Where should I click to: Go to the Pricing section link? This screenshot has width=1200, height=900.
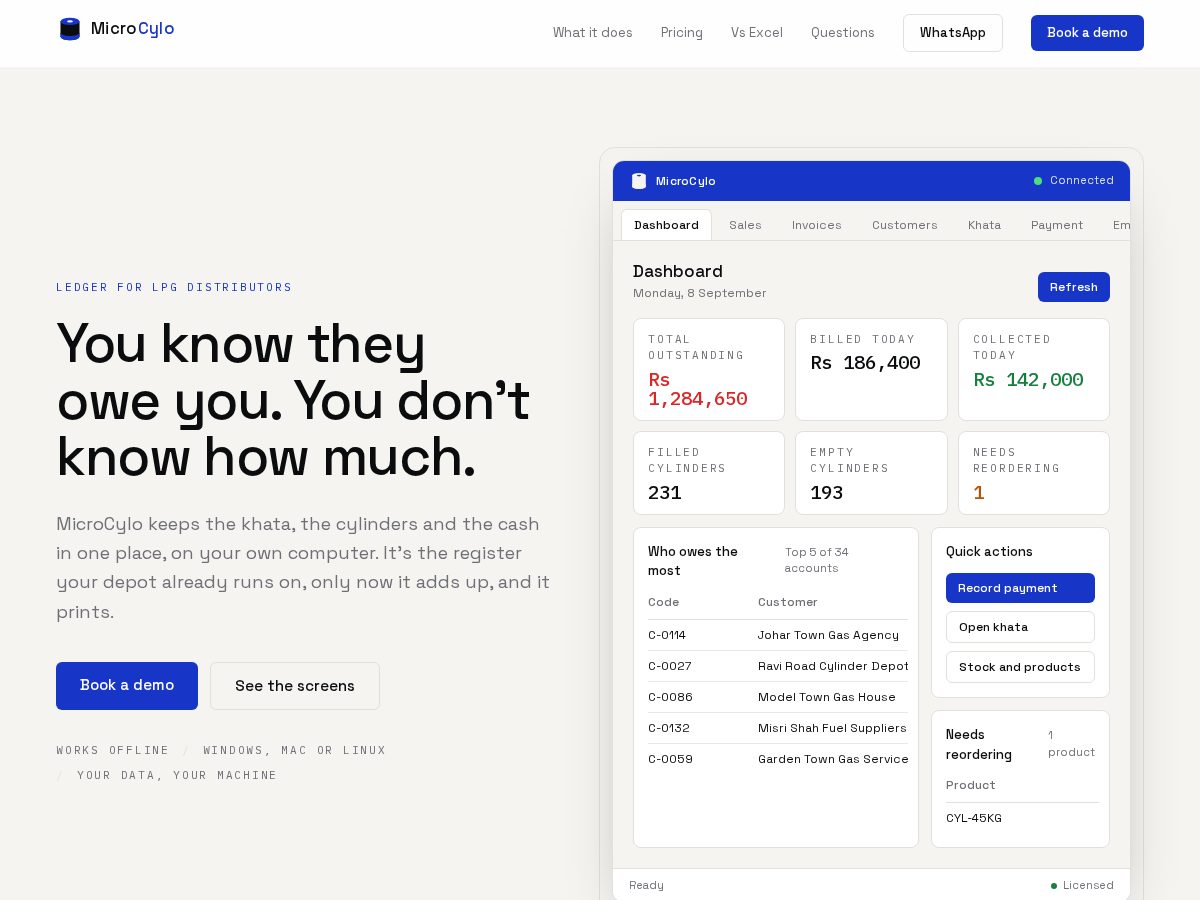pyautogui.click(x=682, y=33)
